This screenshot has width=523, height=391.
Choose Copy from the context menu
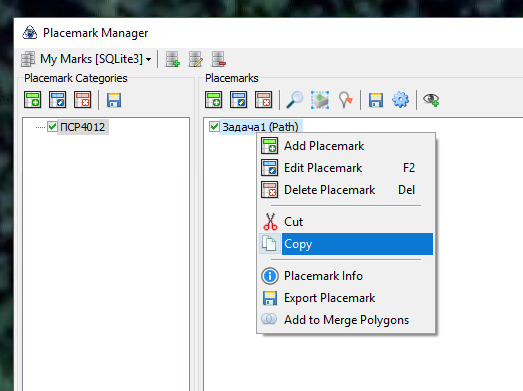[346, 244]
